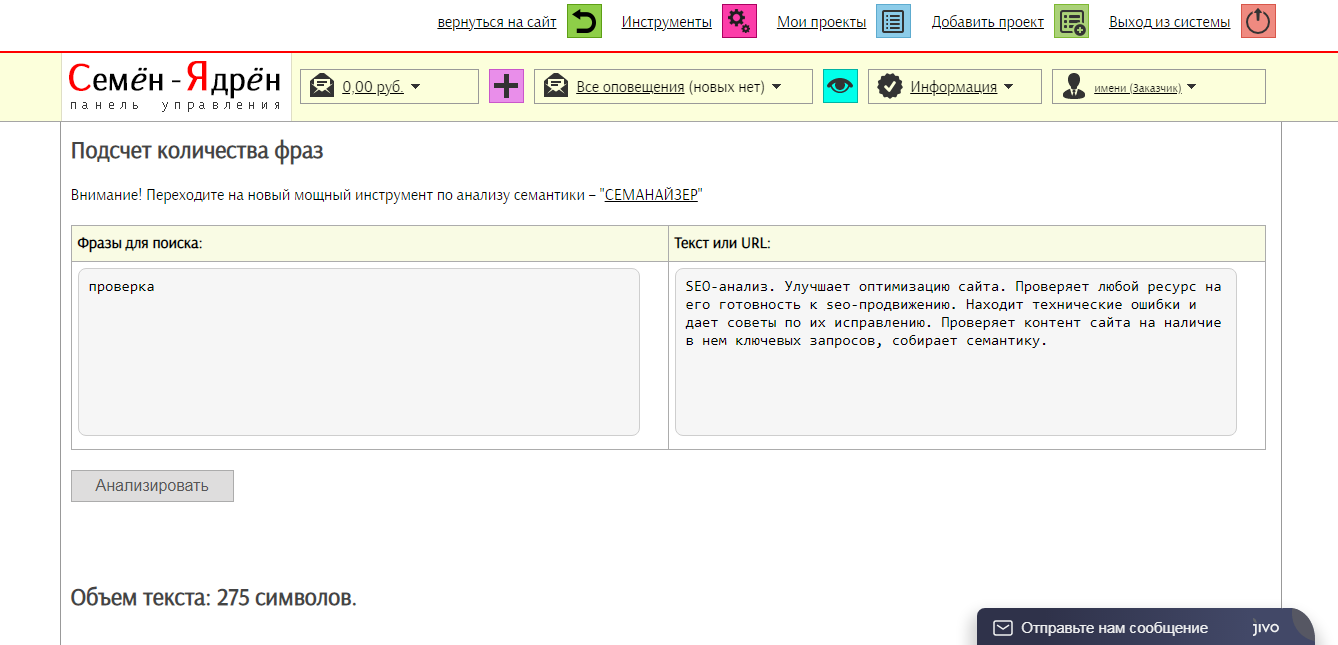
Task: Click the jivo brand label
Action: click(x=1265, y=628)
